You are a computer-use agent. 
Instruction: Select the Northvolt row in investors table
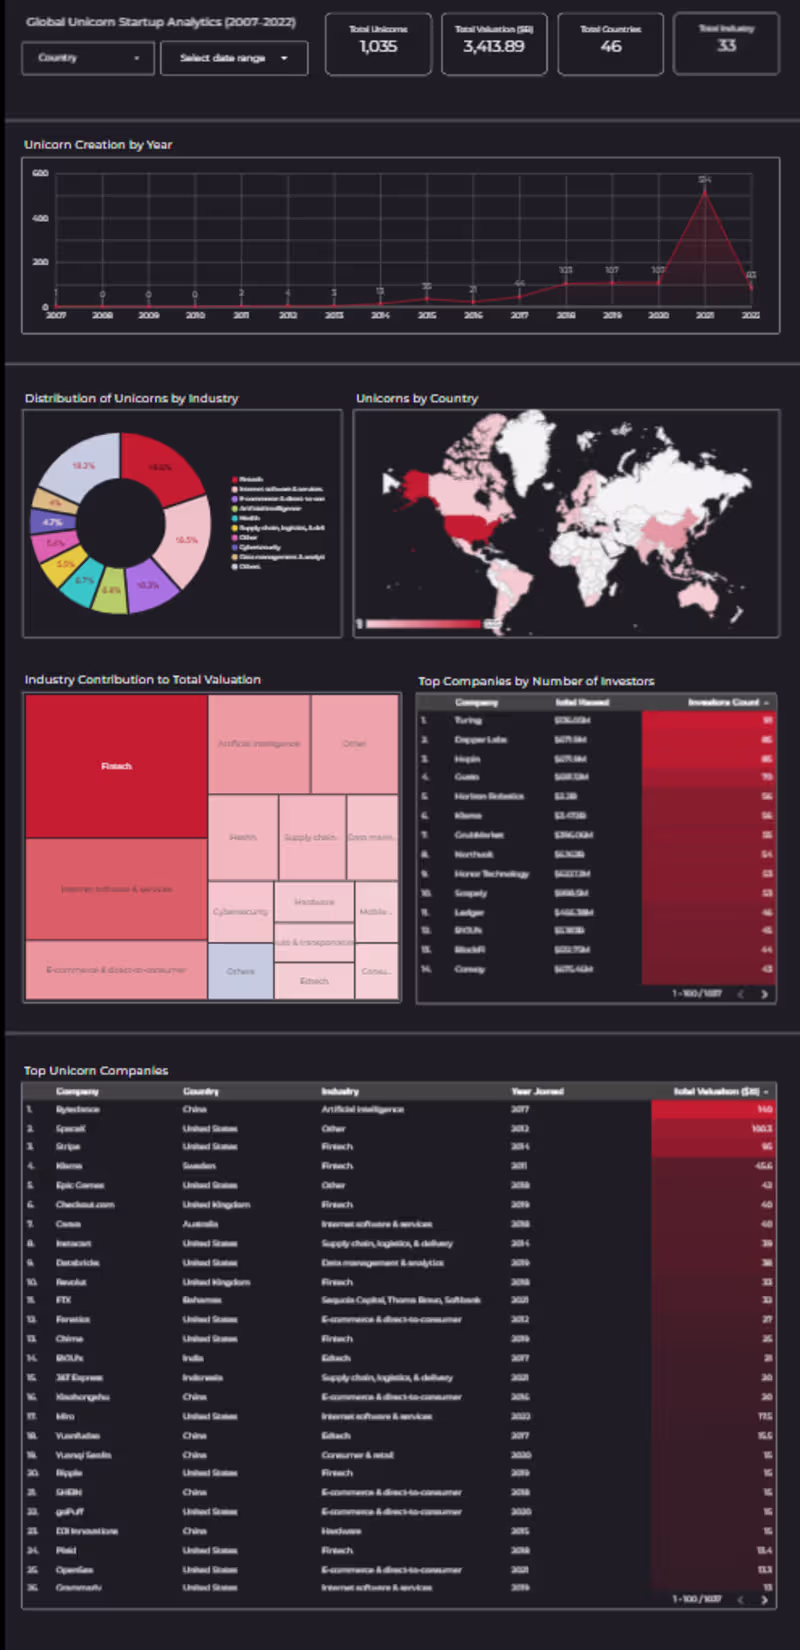pos(596,854)
